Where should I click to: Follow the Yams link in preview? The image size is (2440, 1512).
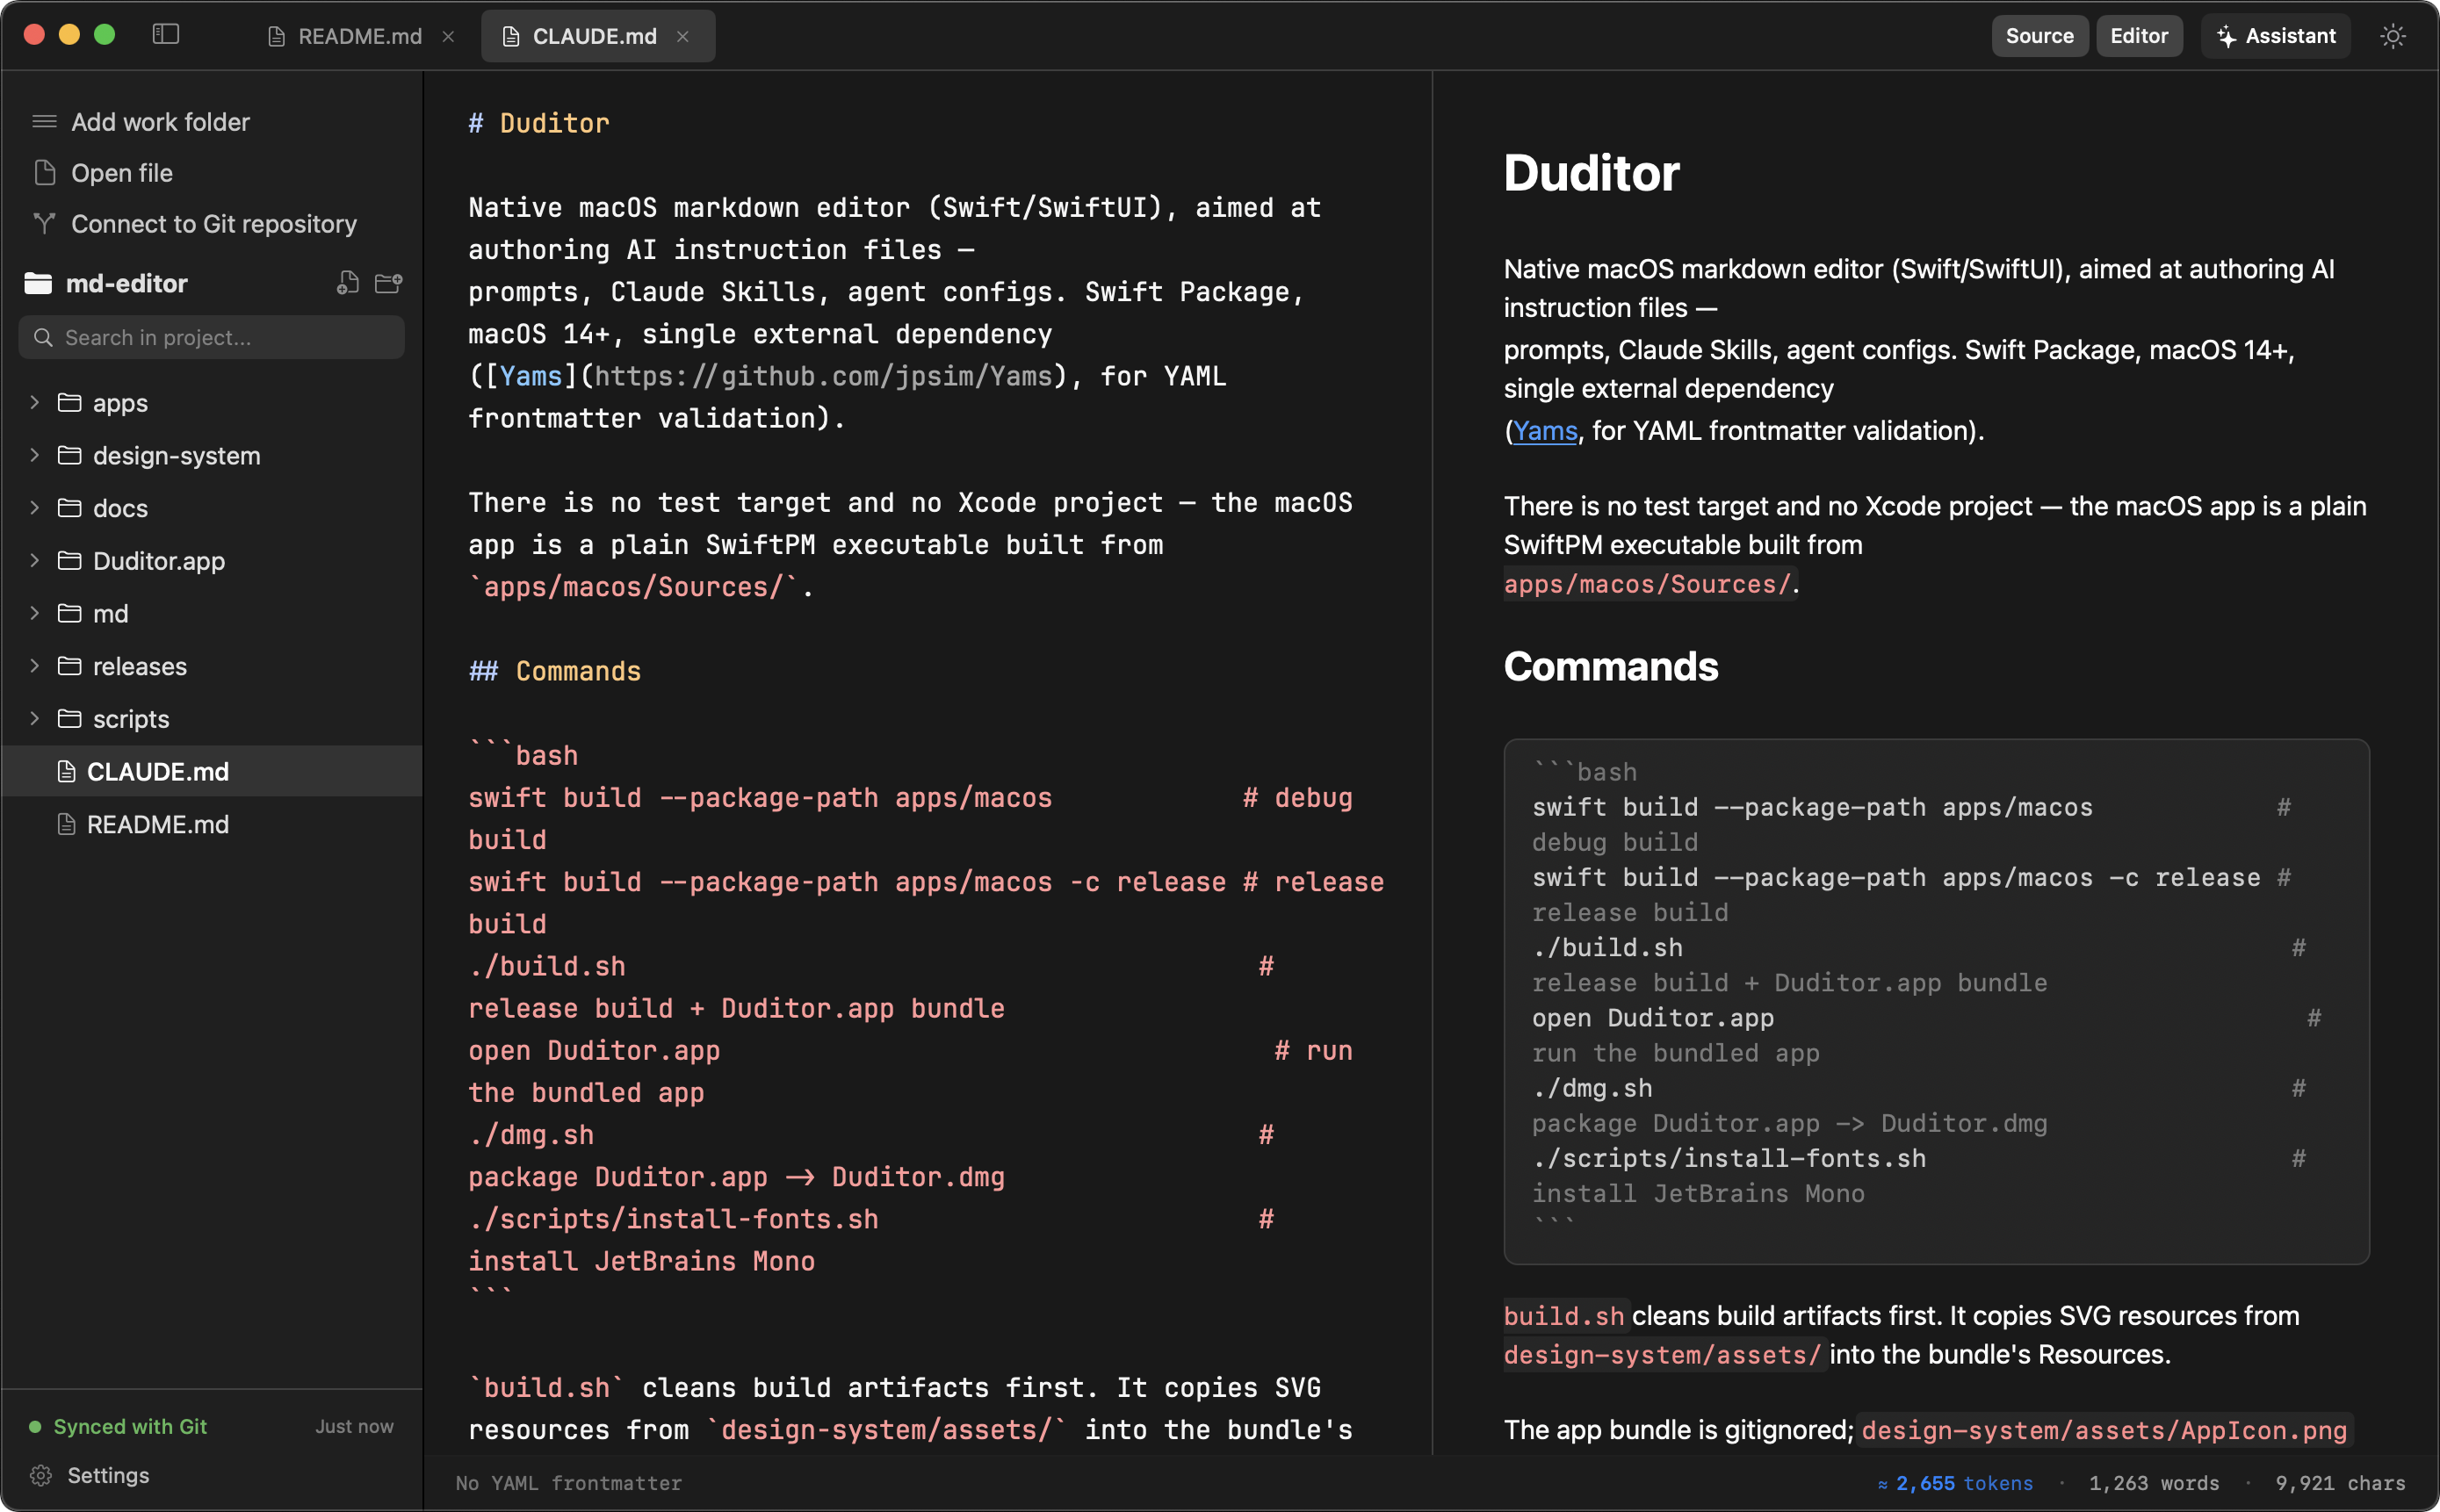point(1545,430)
